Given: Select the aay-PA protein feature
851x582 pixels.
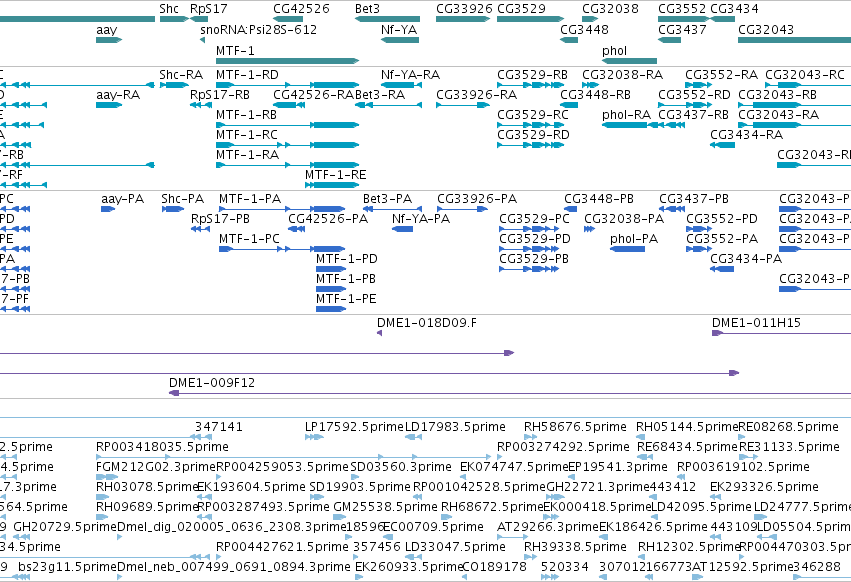Looking at the screenshot, I should point(107,209).
